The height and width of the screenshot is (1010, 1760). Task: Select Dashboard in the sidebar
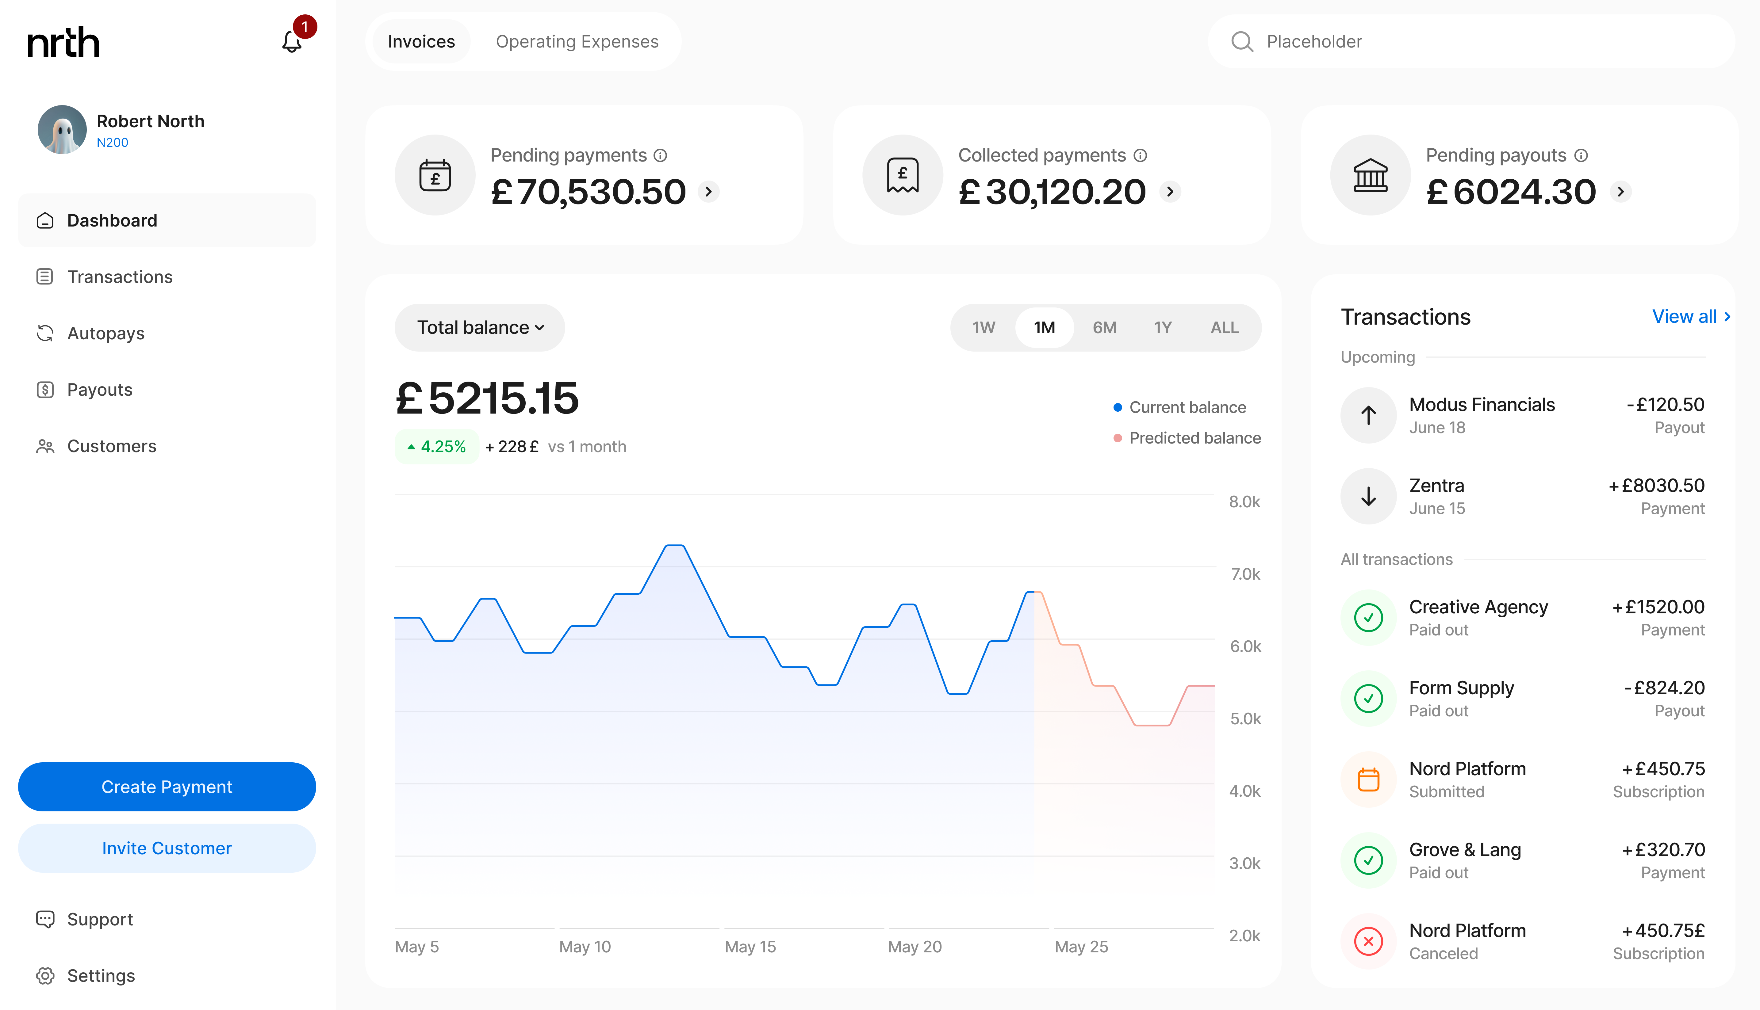tap(167, 220)
